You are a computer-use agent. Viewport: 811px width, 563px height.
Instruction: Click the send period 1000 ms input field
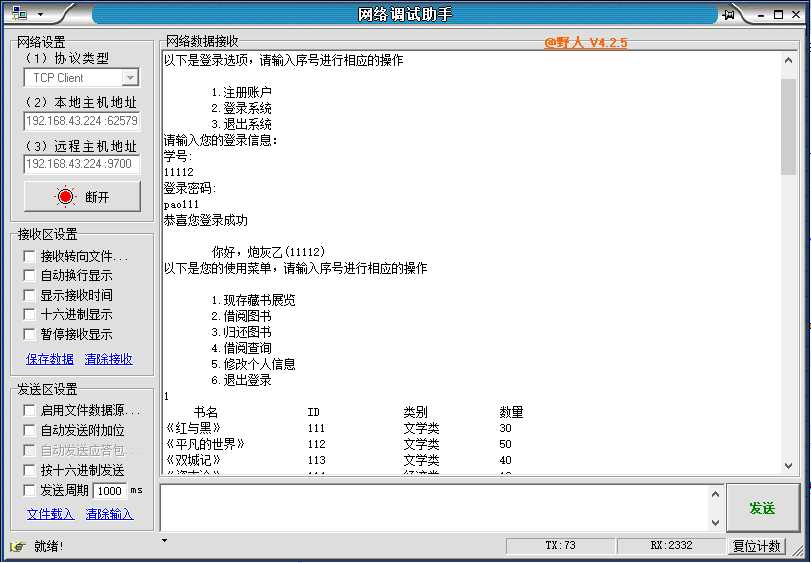pyautogui.click(x=110, y=491)
